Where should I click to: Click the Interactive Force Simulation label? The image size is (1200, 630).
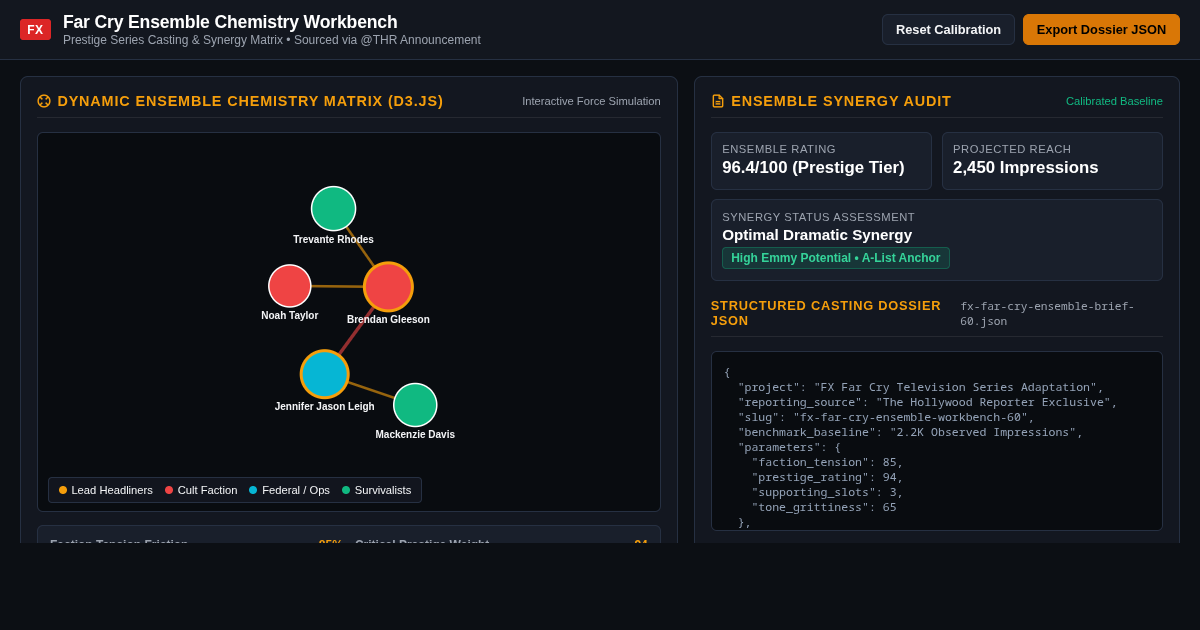tap(591, 101)
